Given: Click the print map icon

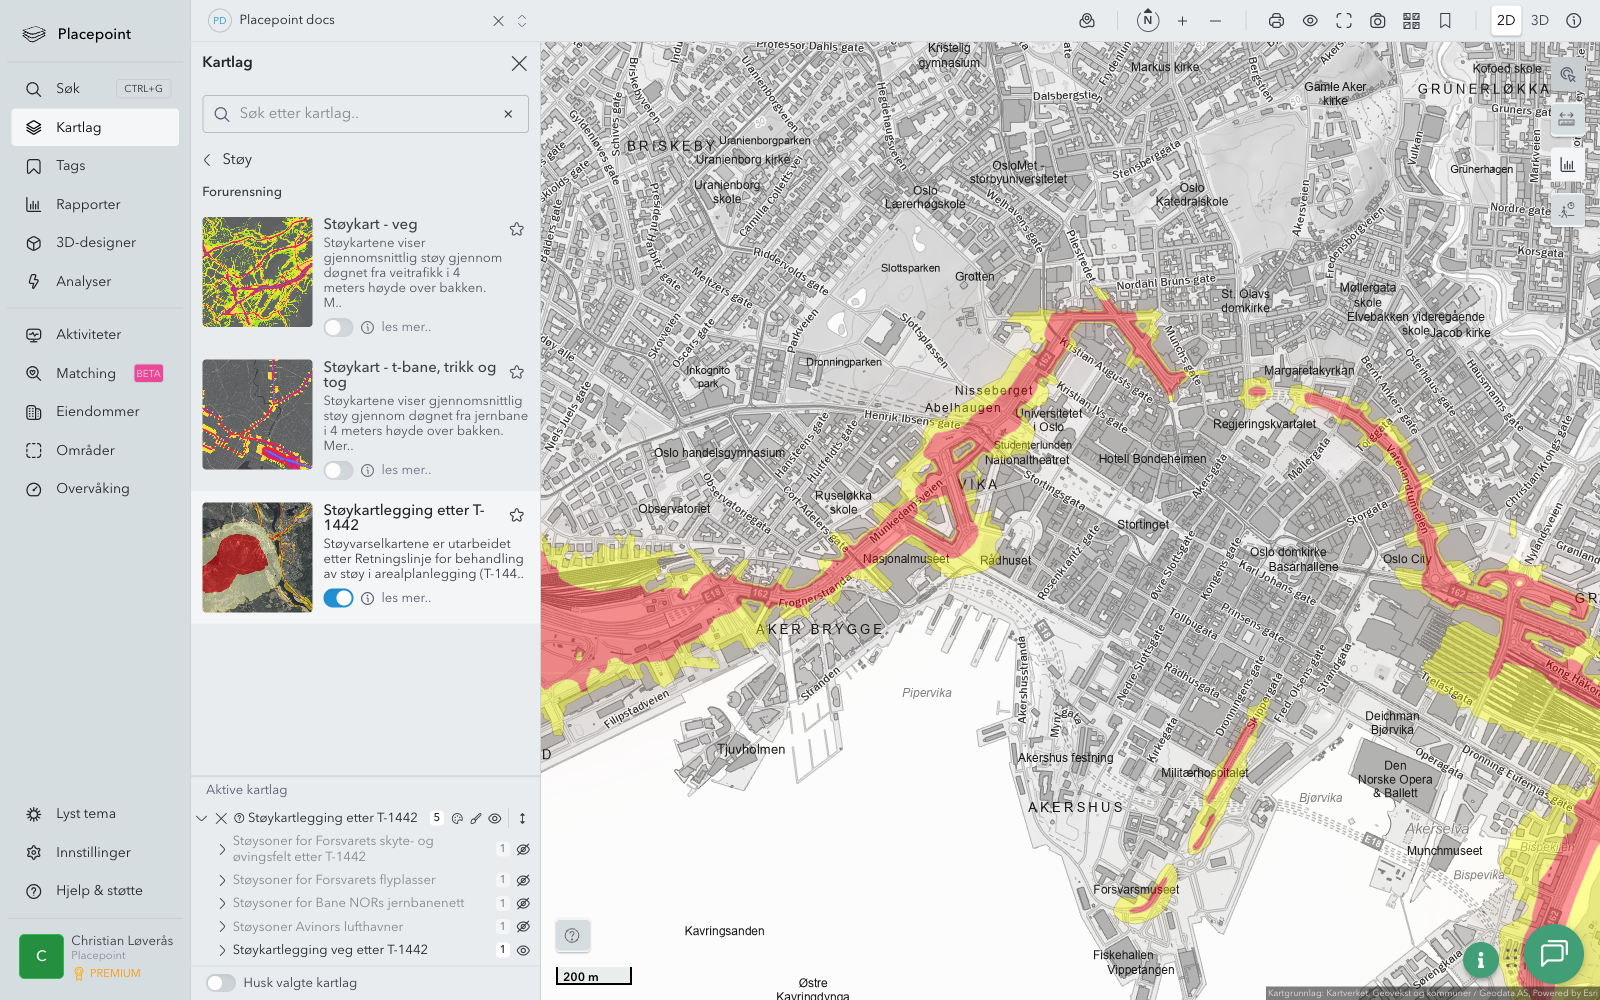Looking at the screenshot, I should pyautogui.click(x=1276, y=21).
